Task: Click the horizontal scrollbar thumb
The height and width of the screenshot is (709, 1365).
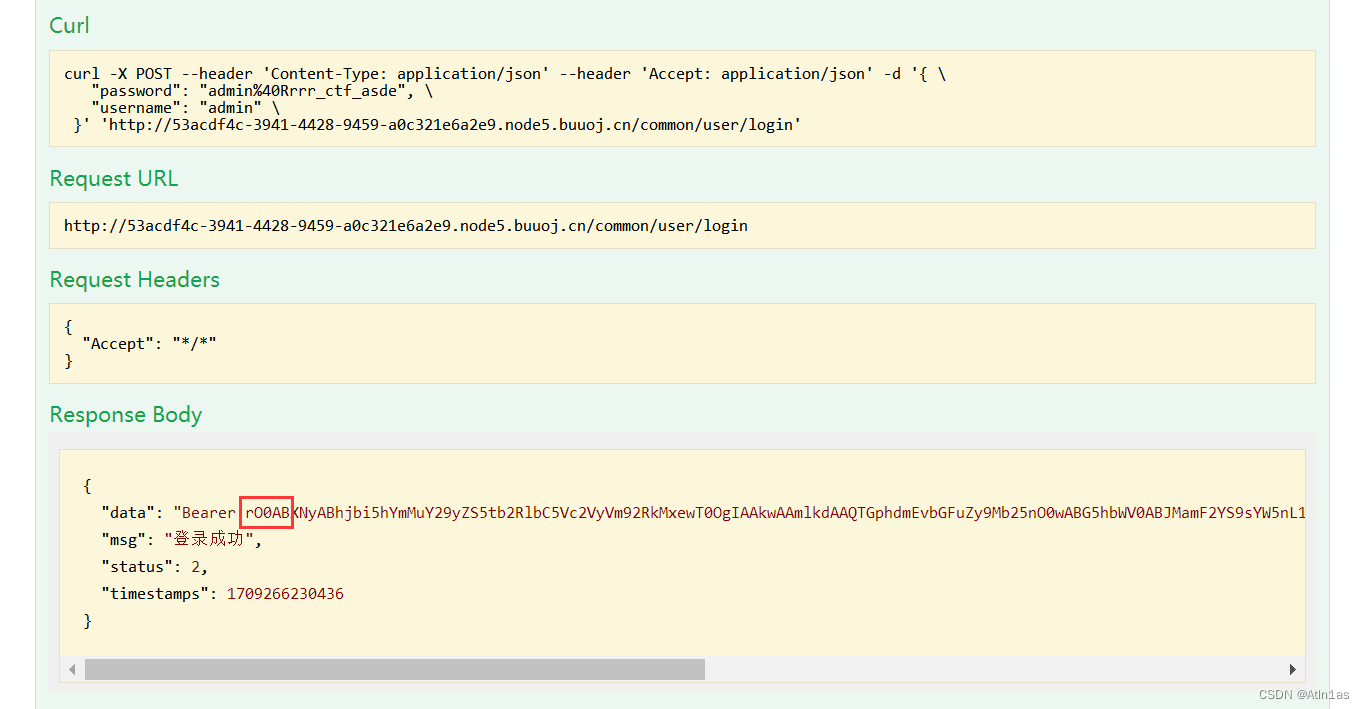Action: pos(394,669)
